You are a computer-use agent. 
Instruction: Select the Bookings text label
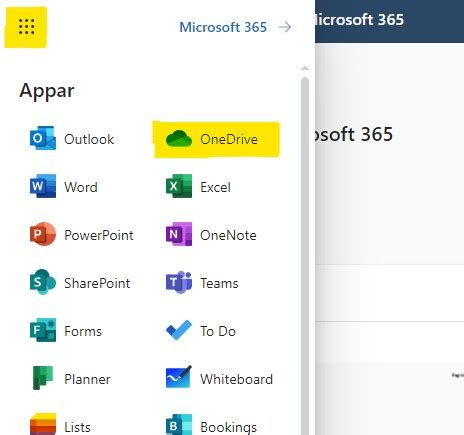228,427
